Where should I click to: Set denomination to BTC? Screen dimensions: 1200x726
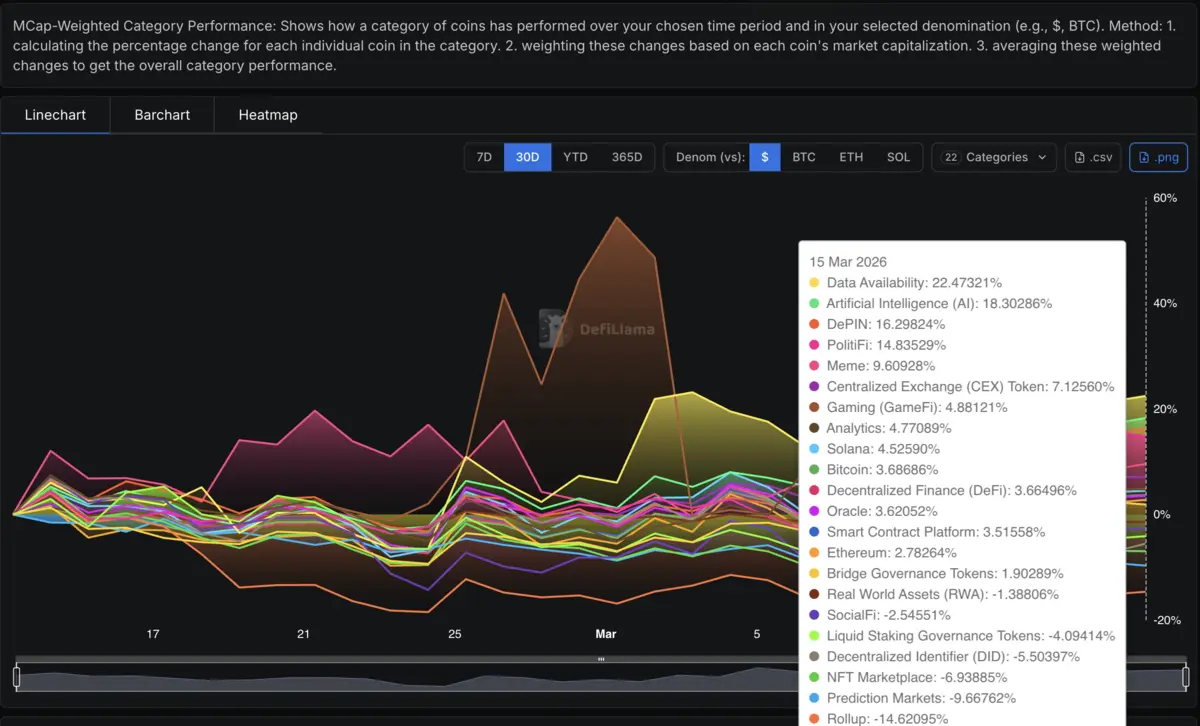coord(803,157)
